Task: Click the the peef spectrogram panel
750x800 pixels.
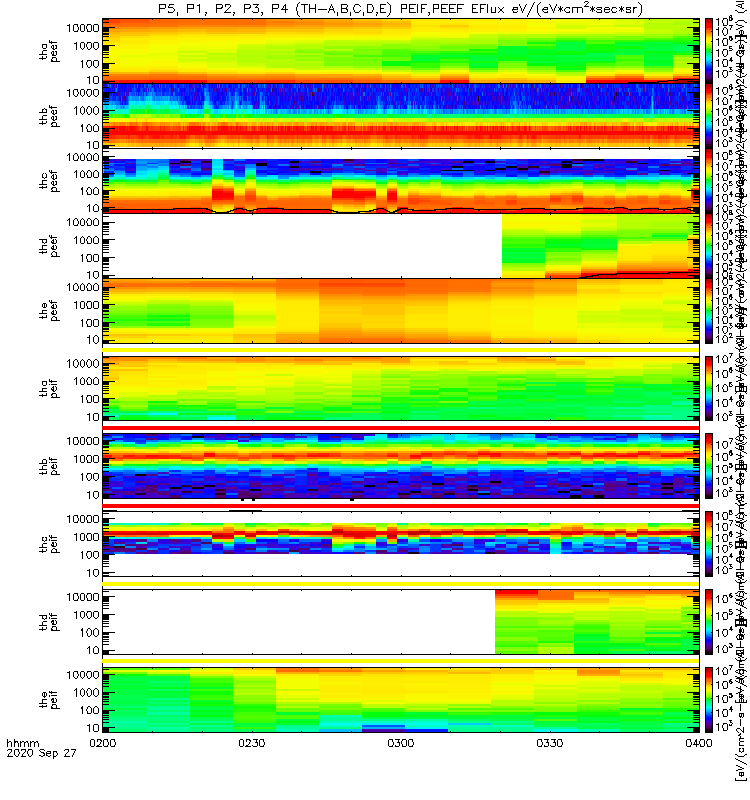Action: coord(401,310)
